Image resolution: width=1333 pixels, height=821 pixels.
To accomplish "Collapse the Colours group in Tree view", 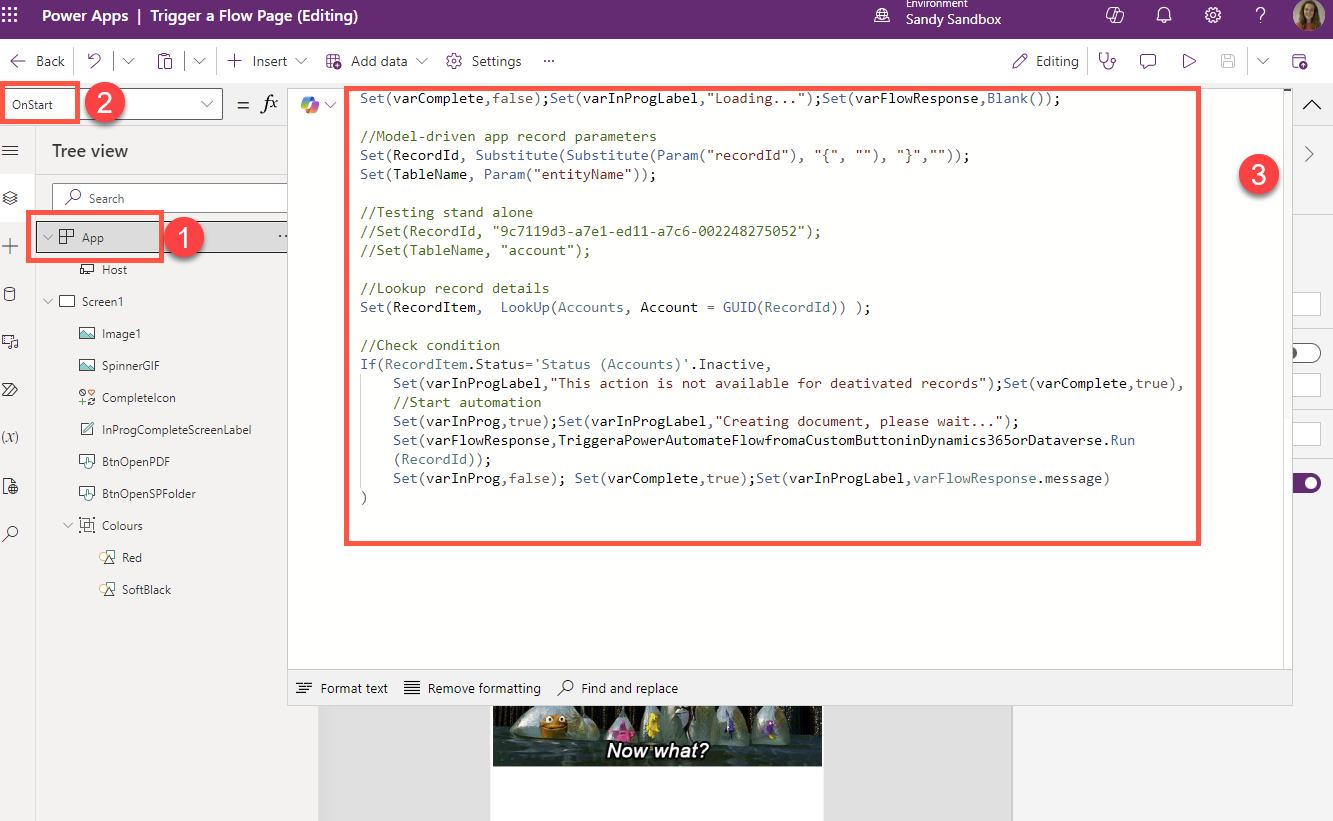I will click(x=67, y=525).
